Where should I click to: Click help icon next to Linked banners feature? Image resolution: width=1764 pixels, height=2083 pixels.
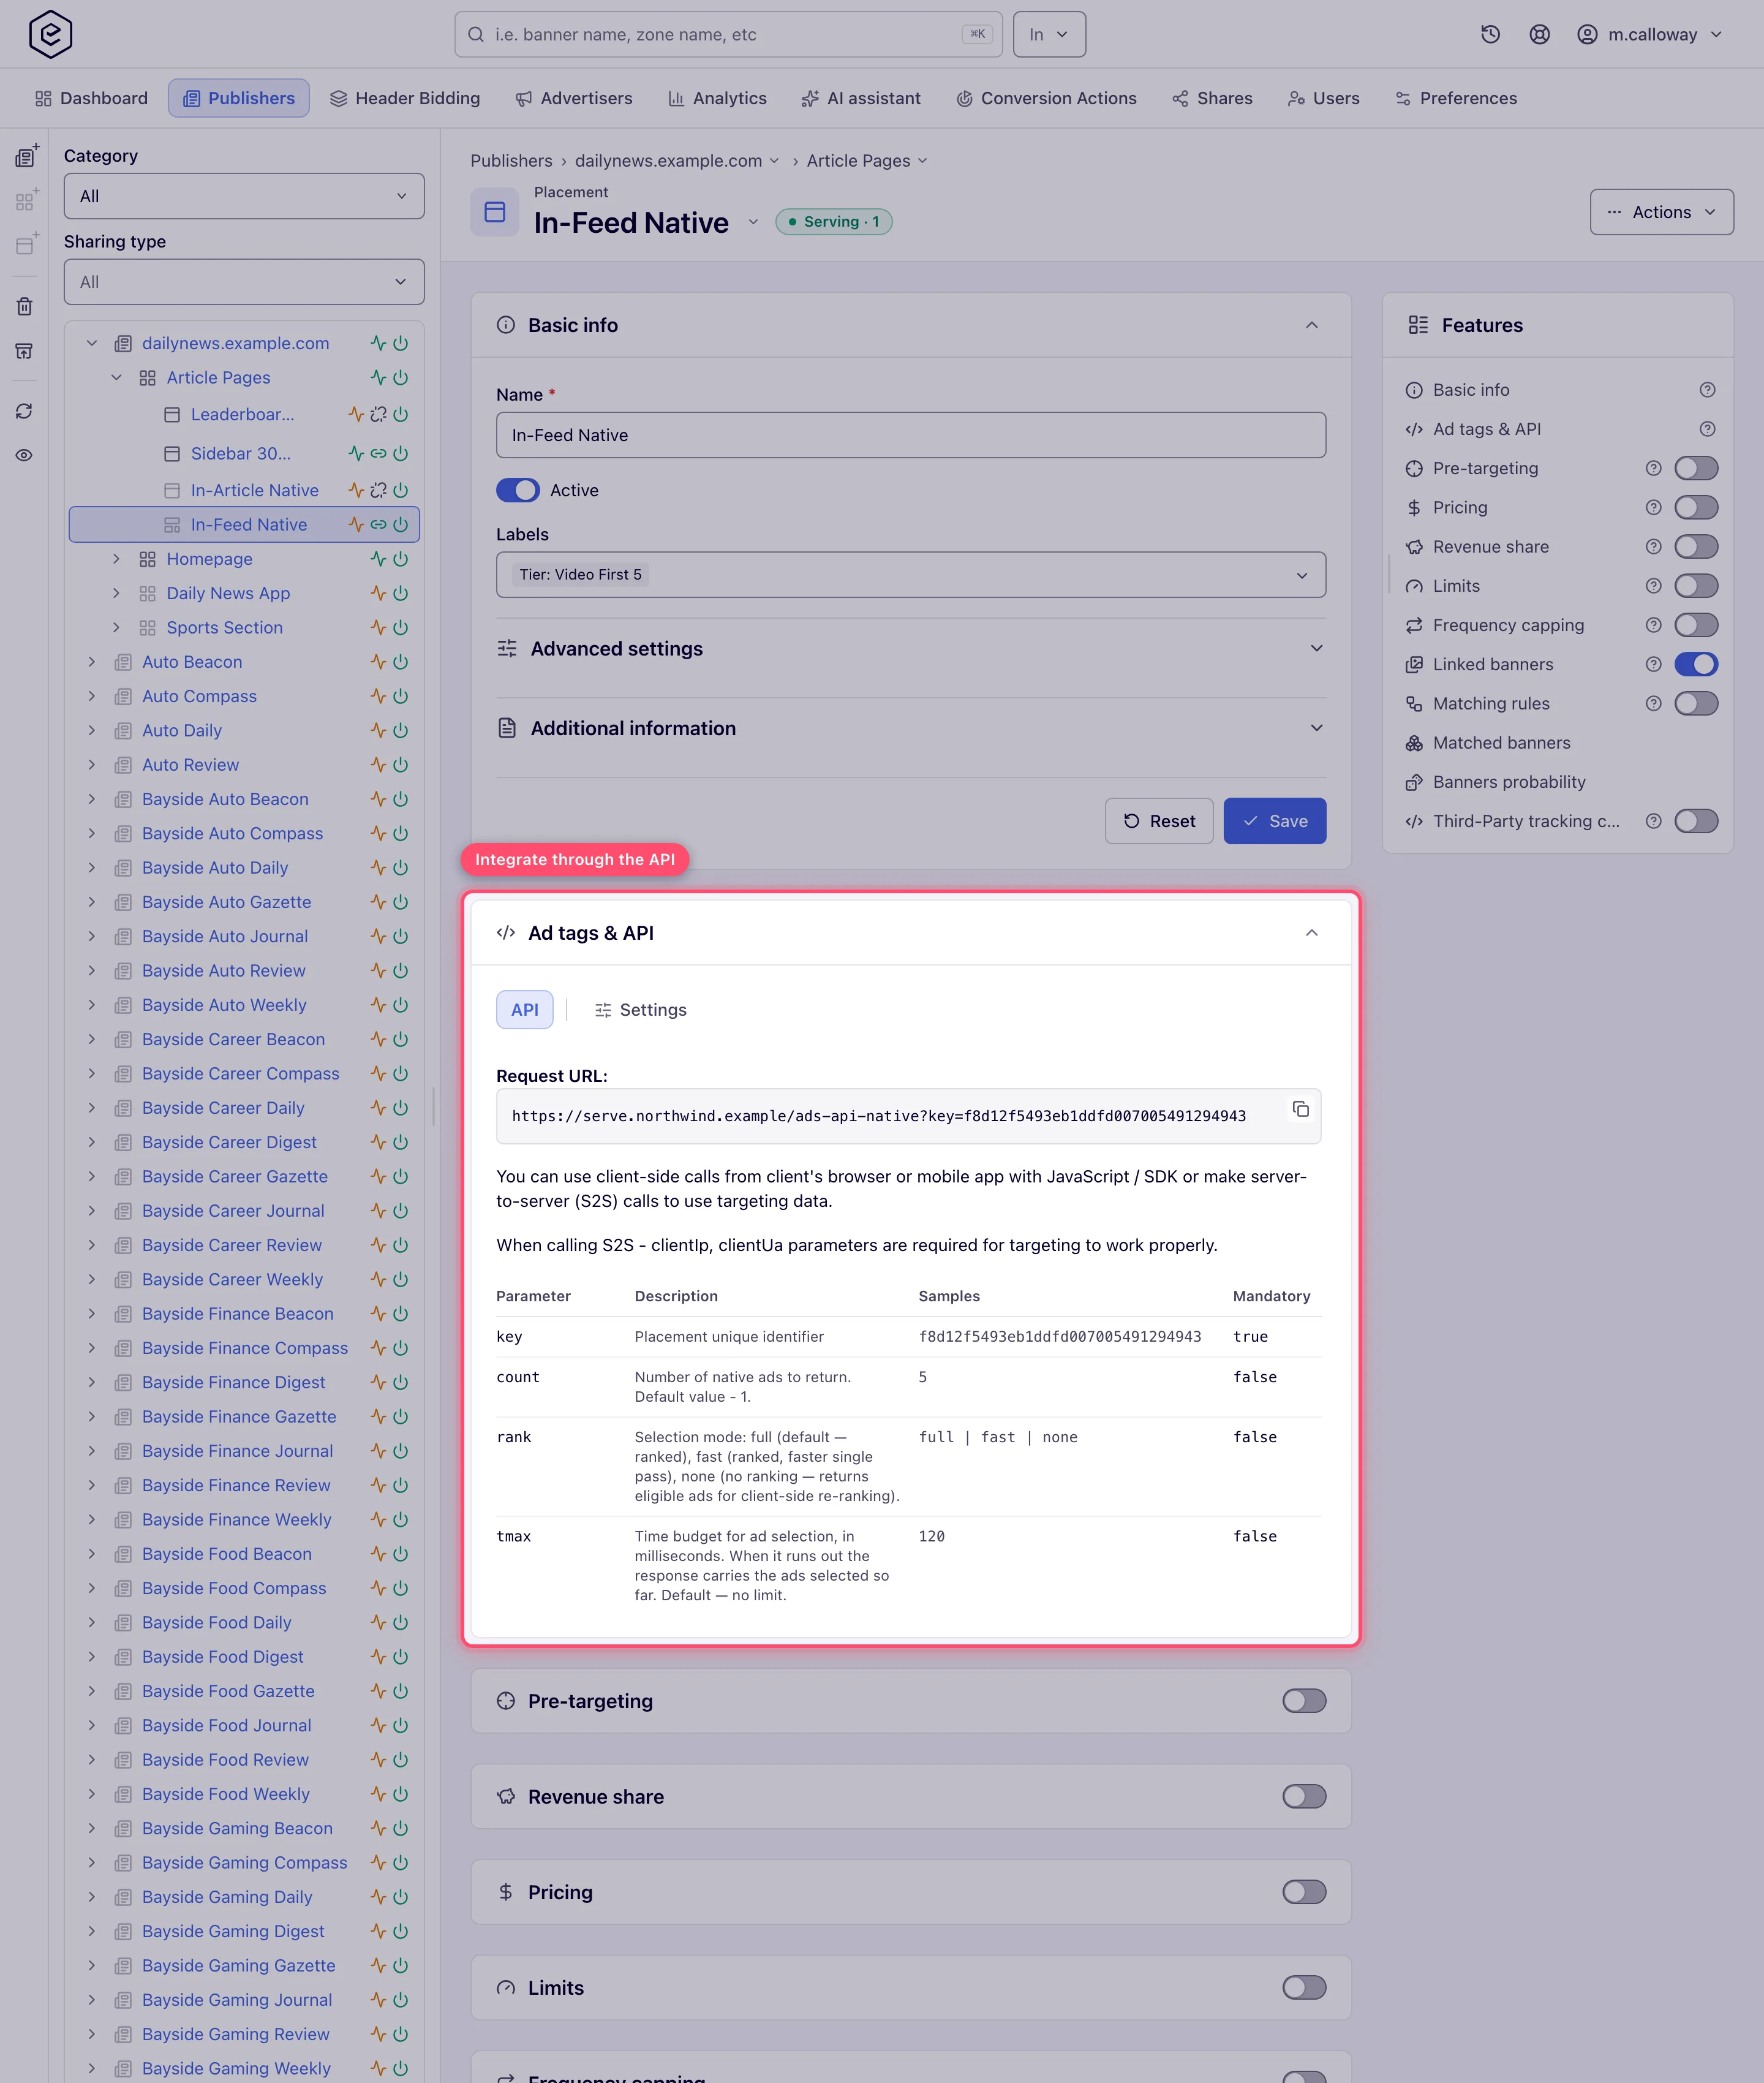(x=1653, y=664)
